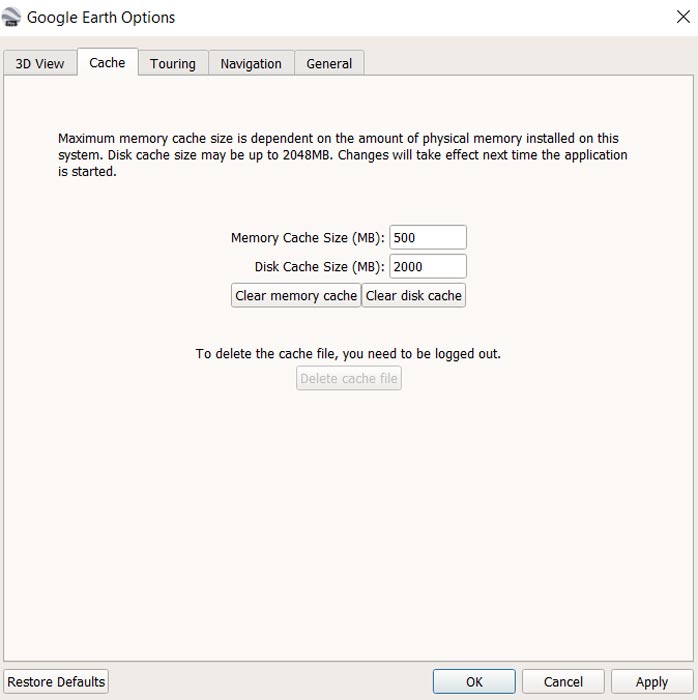The height and width of the screenshot is (700, 698).
Task: Click the Google Earth title bar icon
Action: pos(11,17)
